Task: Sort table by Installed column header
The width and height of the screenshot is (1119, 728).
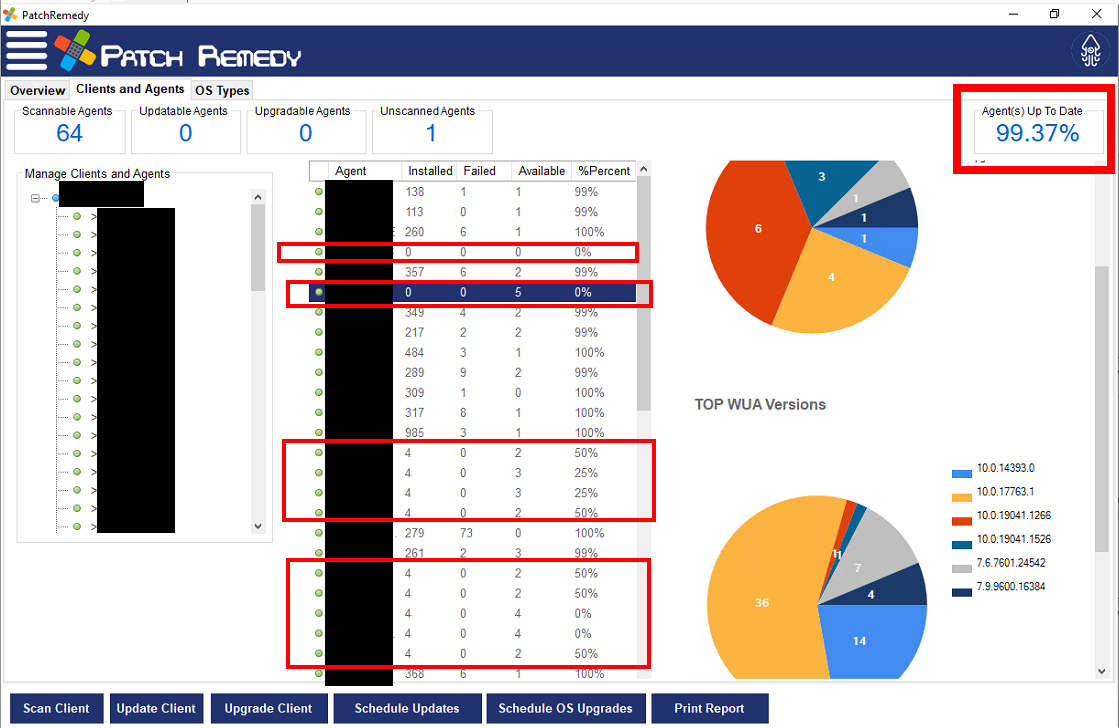Action: click(x=430, y=171)
